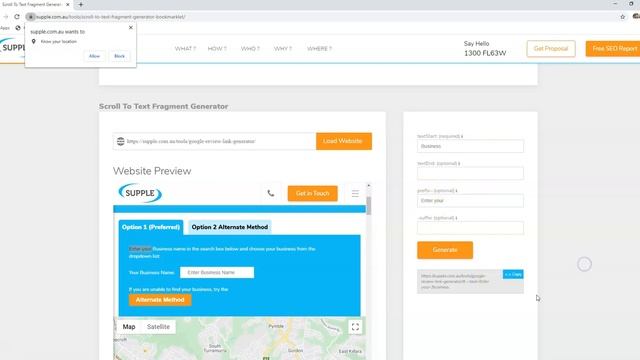Click the globe icon in URL field
This screenshot has height=360, width=640.
tap(120, 141)
